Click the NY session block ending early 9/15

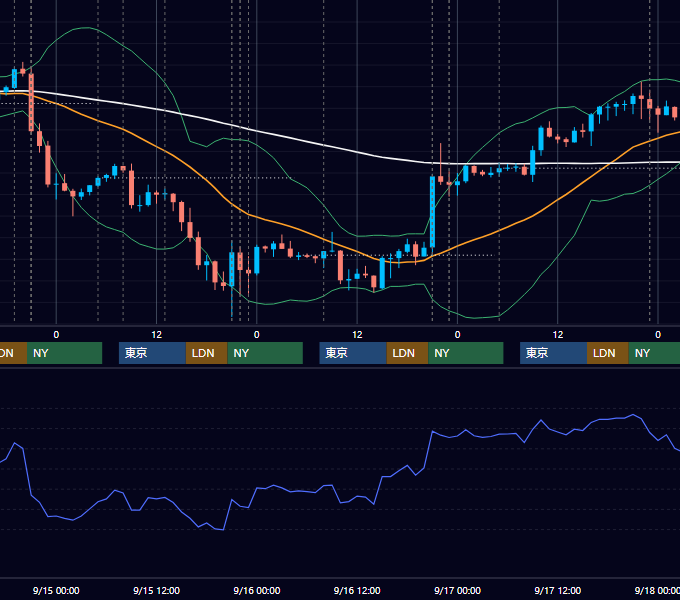64,353
